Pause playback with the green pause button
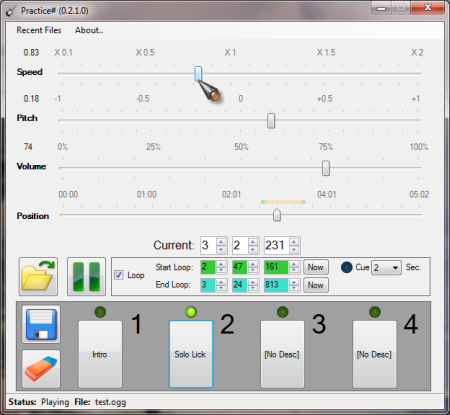 [x=86, y=276]
